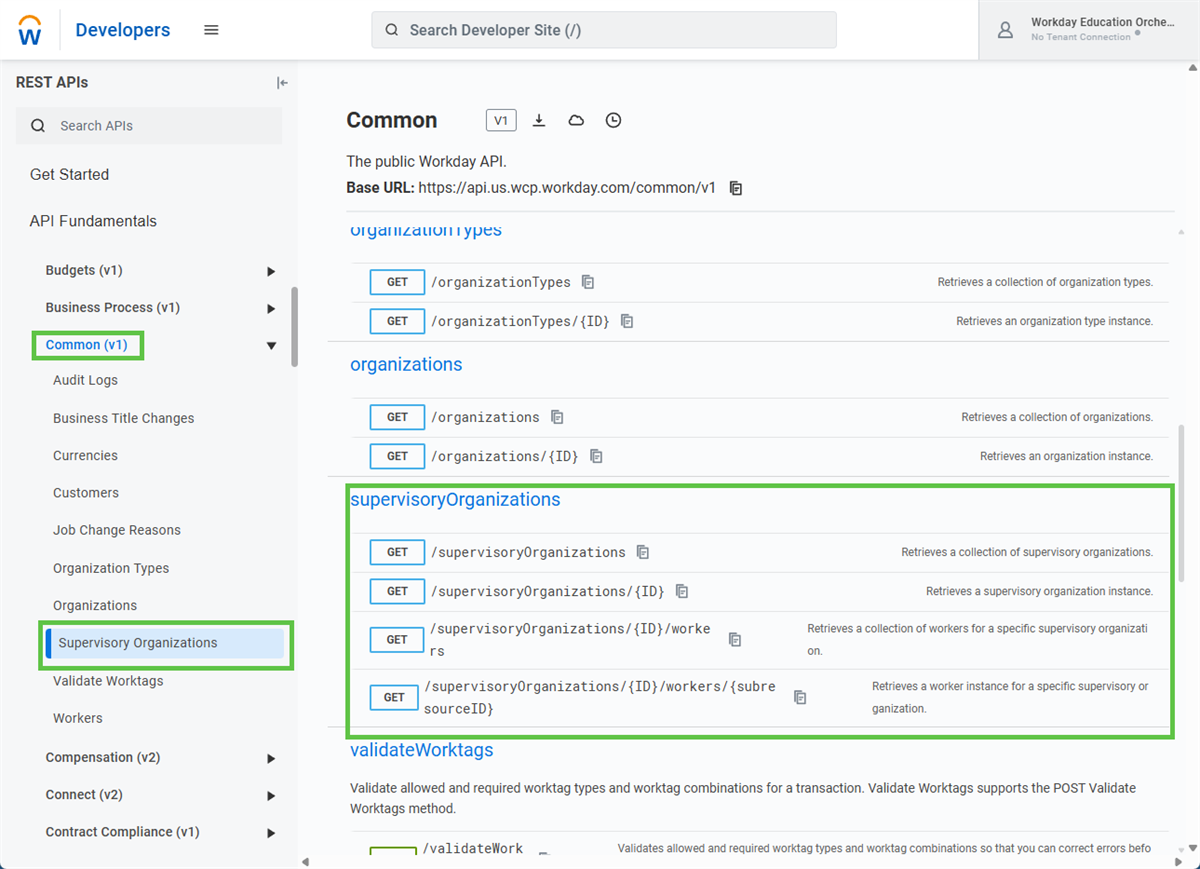Image resolution: width=1200 pixels, height=869 pixels.
Task: Click GET button for /organizationTypes
Action: 397,282
